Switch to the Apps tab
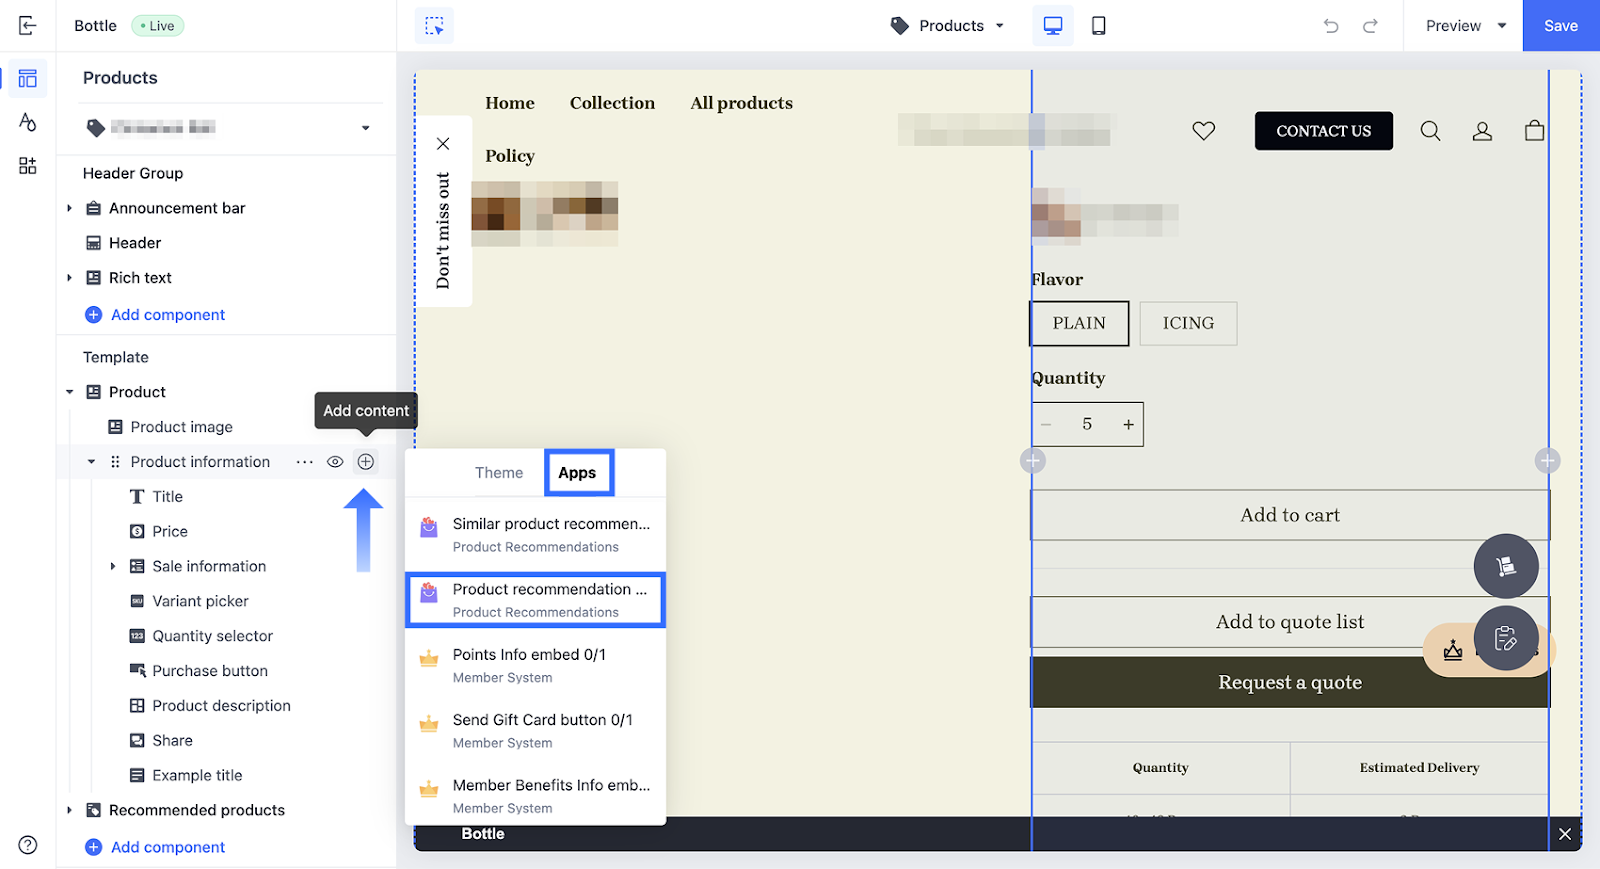Image resolution: width=1600 pixels, height=869 pixels. (x=577, y=473)
